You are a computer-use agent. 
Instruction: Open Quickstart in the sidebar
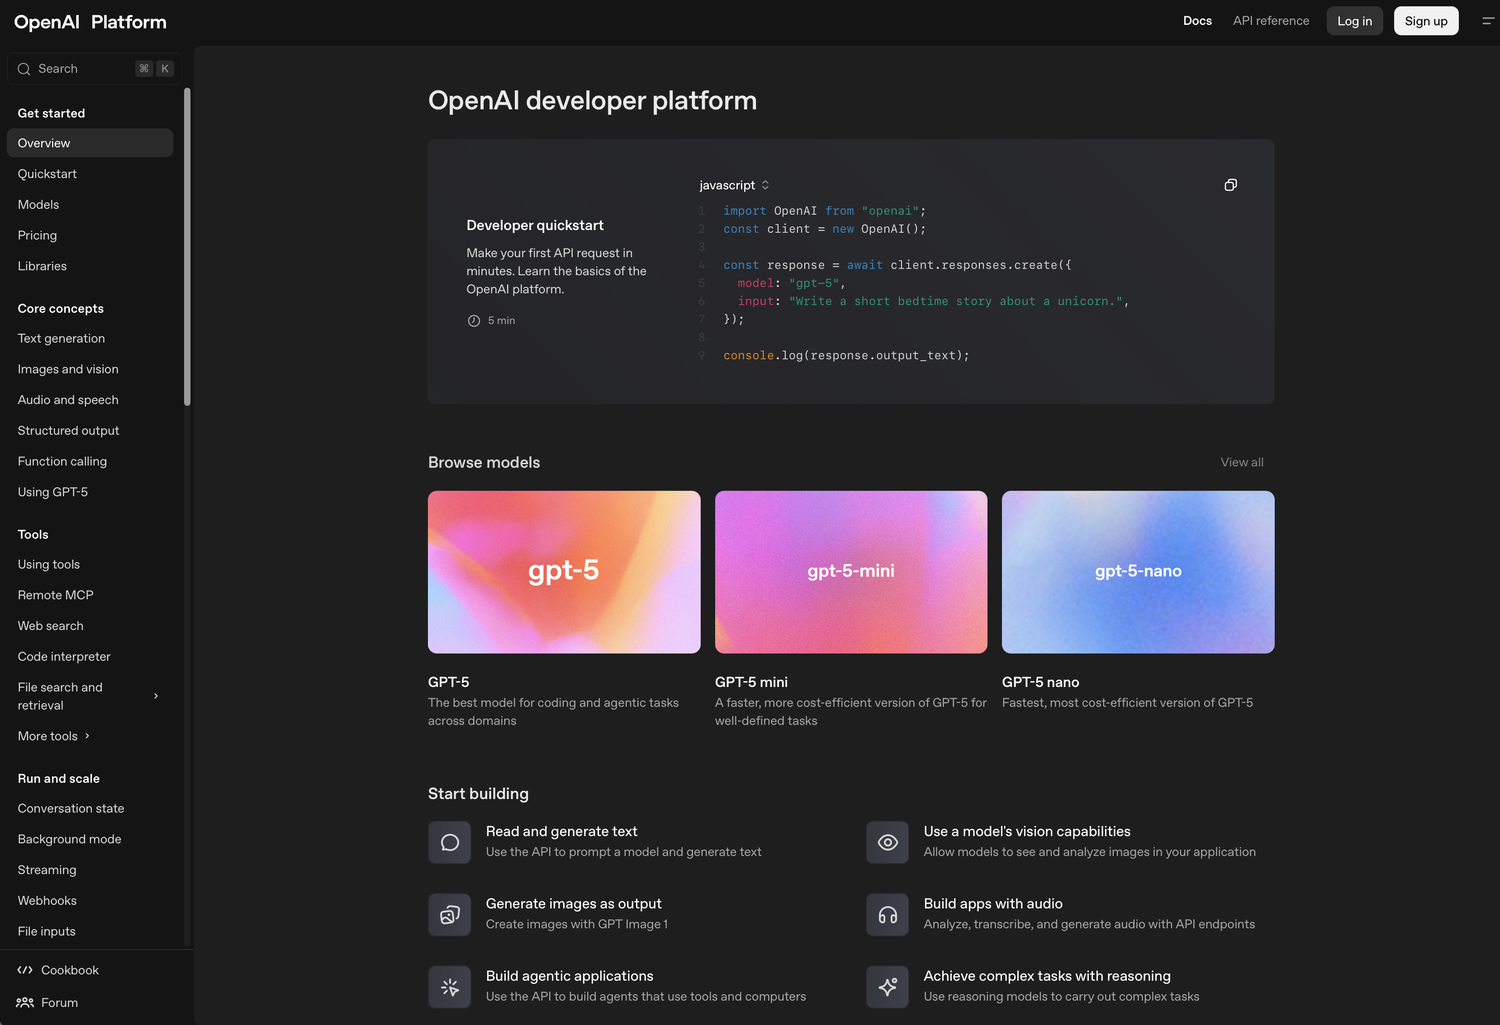click(x=47, y=174)
